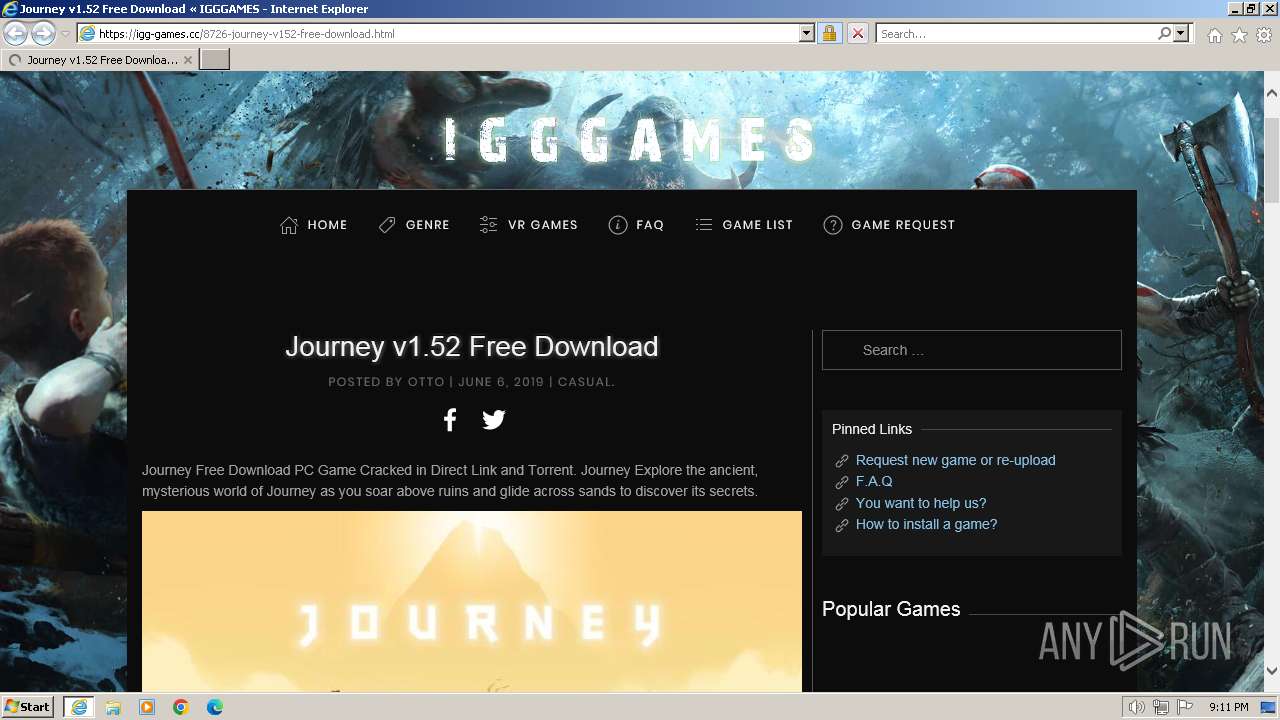Click the Popular Games heading
Screen dimensions: 1280x720
891,609
